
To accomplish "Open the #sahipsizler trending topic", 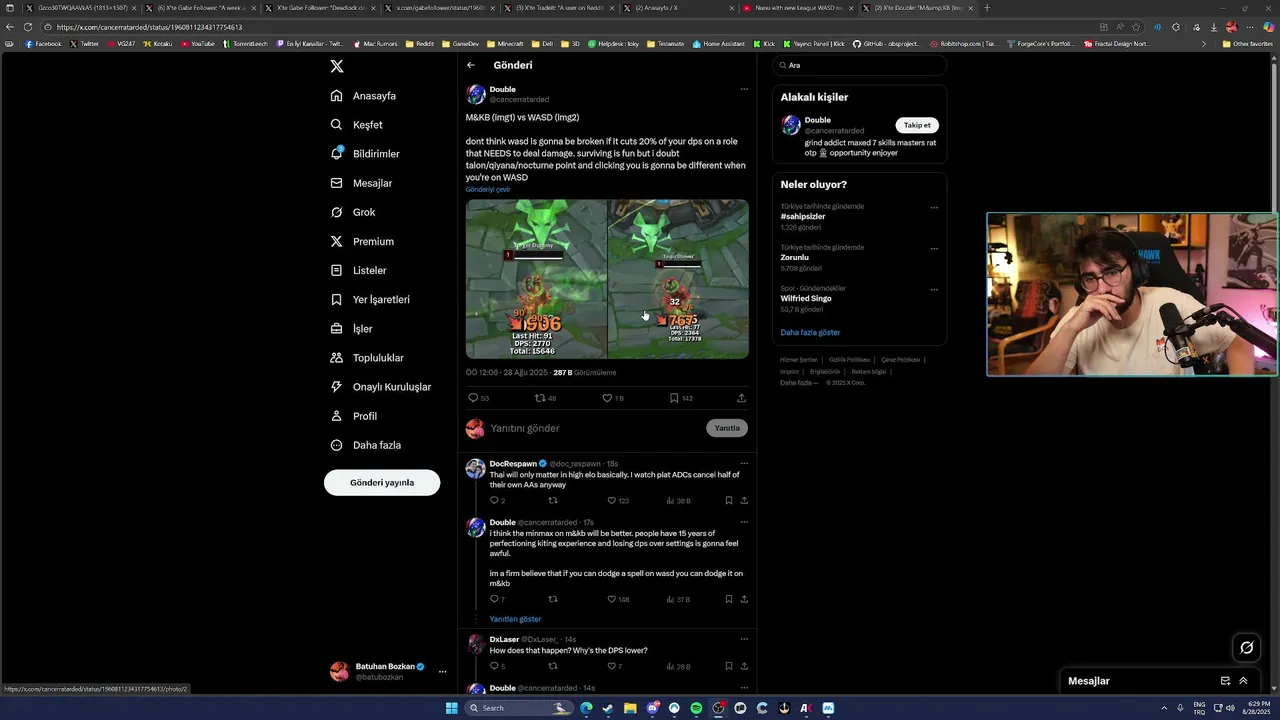I will coord(803,216).
